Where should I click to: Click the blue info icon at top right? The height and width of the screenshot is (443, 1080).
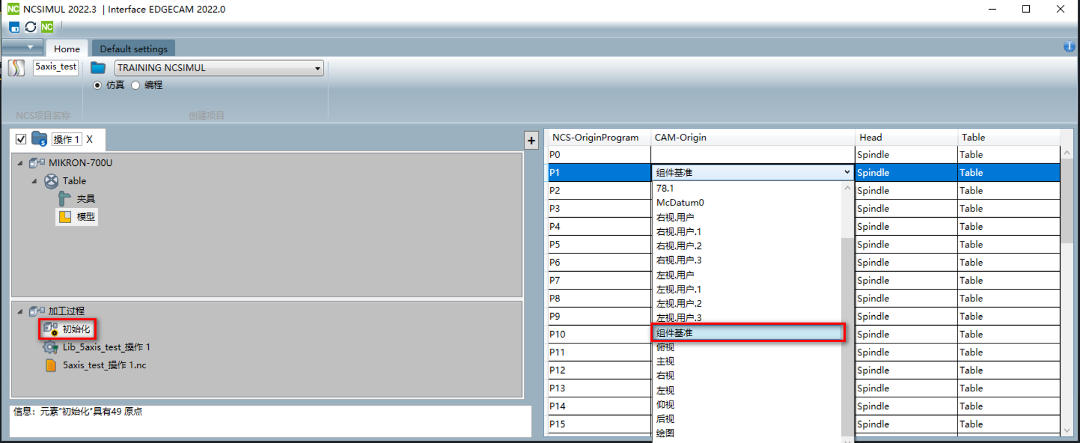(x=1069, y=46)
